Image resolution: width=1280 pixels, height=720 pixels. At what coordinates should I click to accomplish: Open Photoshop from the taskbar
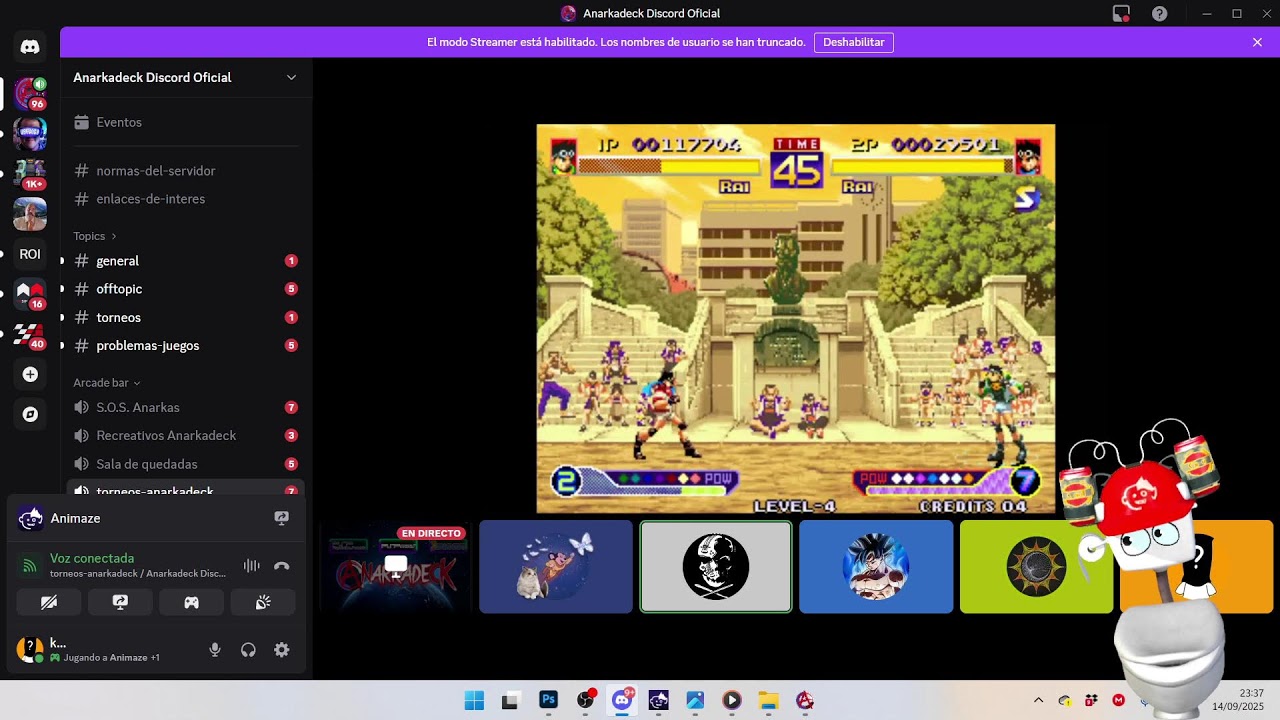(548, 700)
